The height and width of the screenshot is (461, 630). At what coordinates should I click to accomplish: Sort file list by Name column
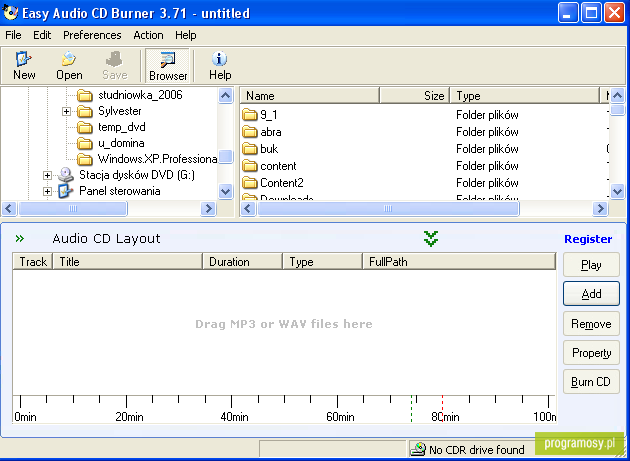click(310, 96)
